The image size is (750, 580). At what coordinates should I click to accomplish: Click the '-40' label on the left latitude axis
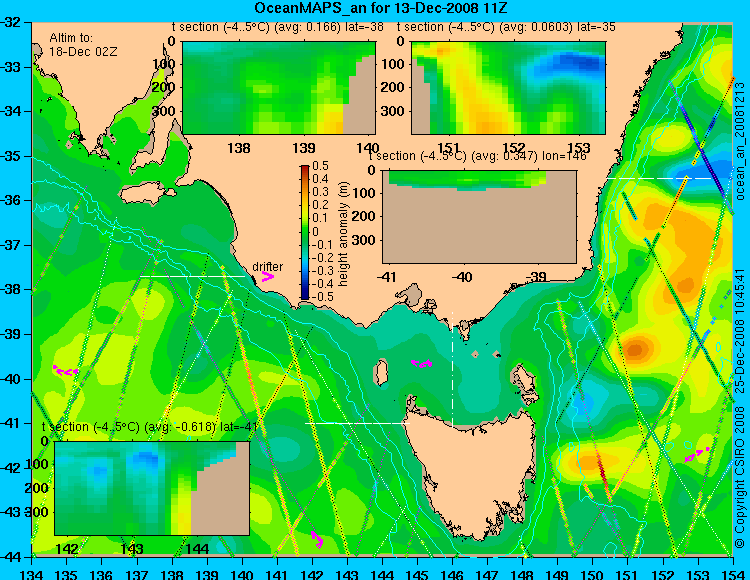coord(11,379)
